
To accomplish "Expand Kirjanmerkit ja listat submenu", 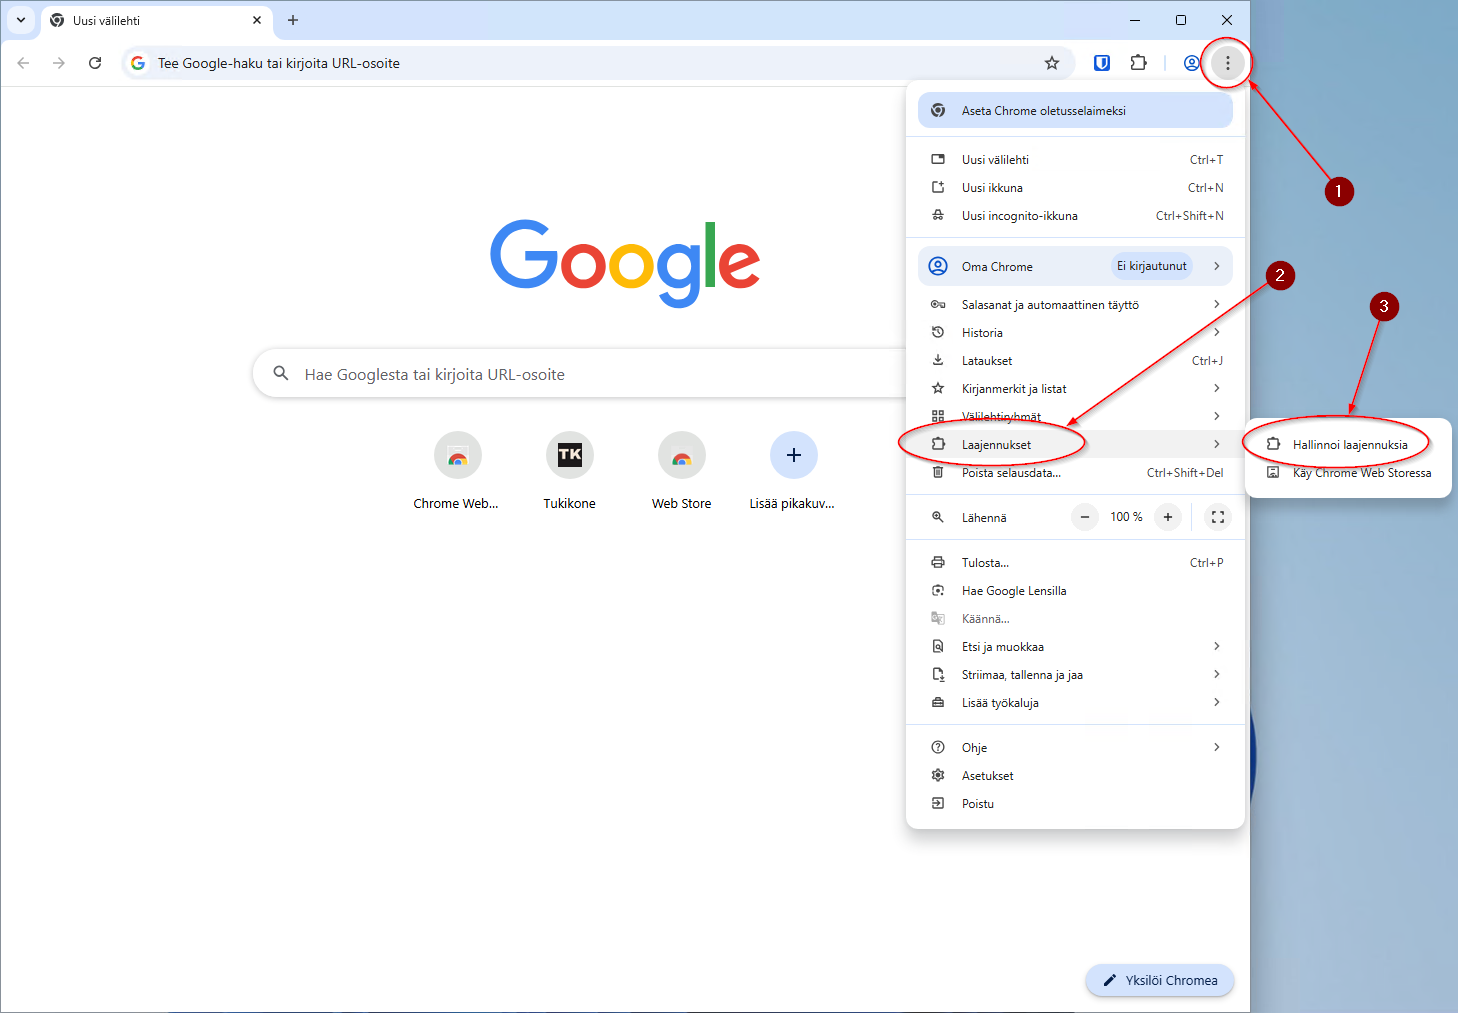I will point(1075,389).
